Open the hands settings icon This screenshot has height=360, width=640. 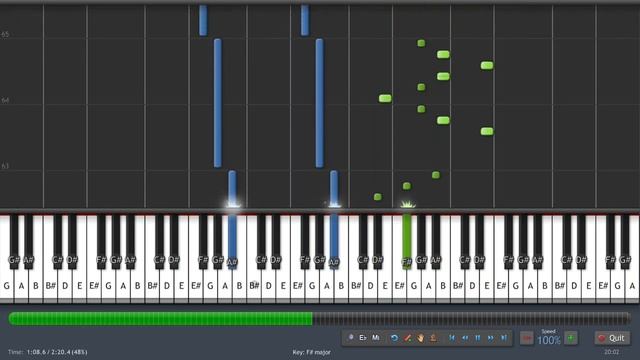click(x=420, y=338)
